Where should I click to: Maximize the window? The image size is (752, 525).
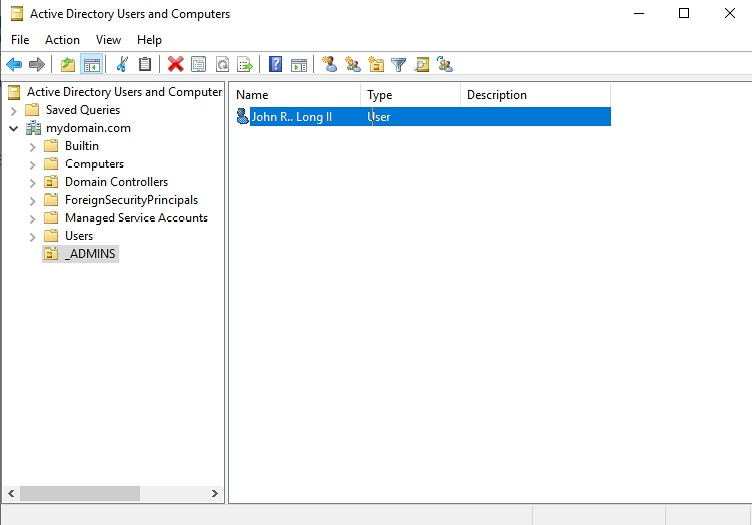684,13
